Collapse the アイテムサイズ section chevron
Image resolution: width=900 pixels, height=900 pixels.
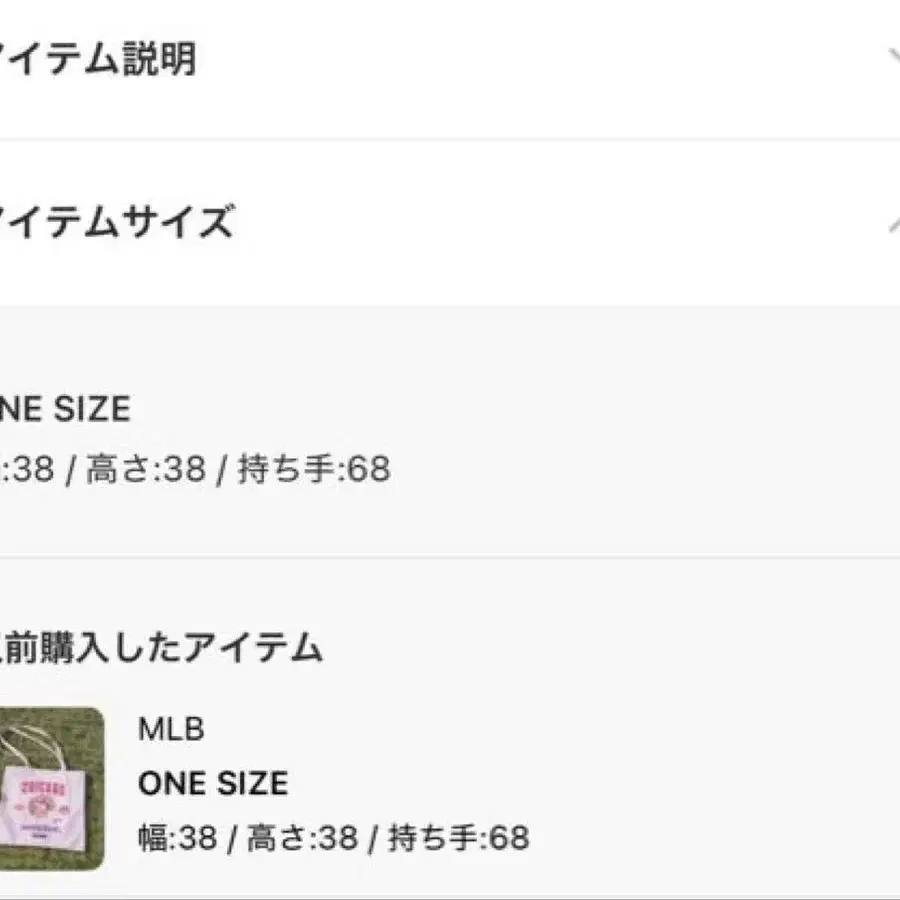click(892, 222)
